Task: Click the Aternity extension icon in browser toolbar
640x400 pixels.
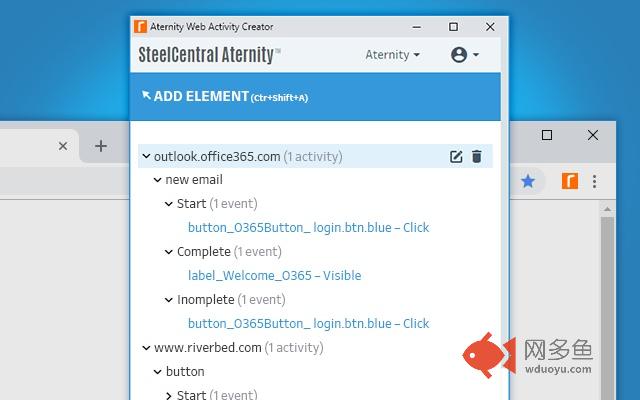Action: 570,181
